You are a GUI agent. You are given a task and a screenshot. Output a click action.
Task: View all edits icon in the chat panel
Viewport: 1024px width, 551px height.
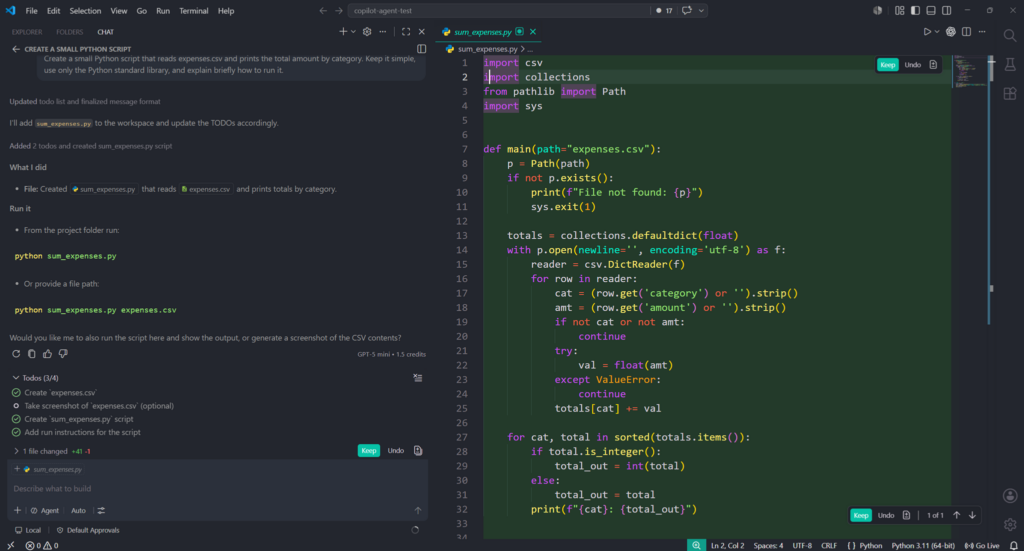coord(418,450)
